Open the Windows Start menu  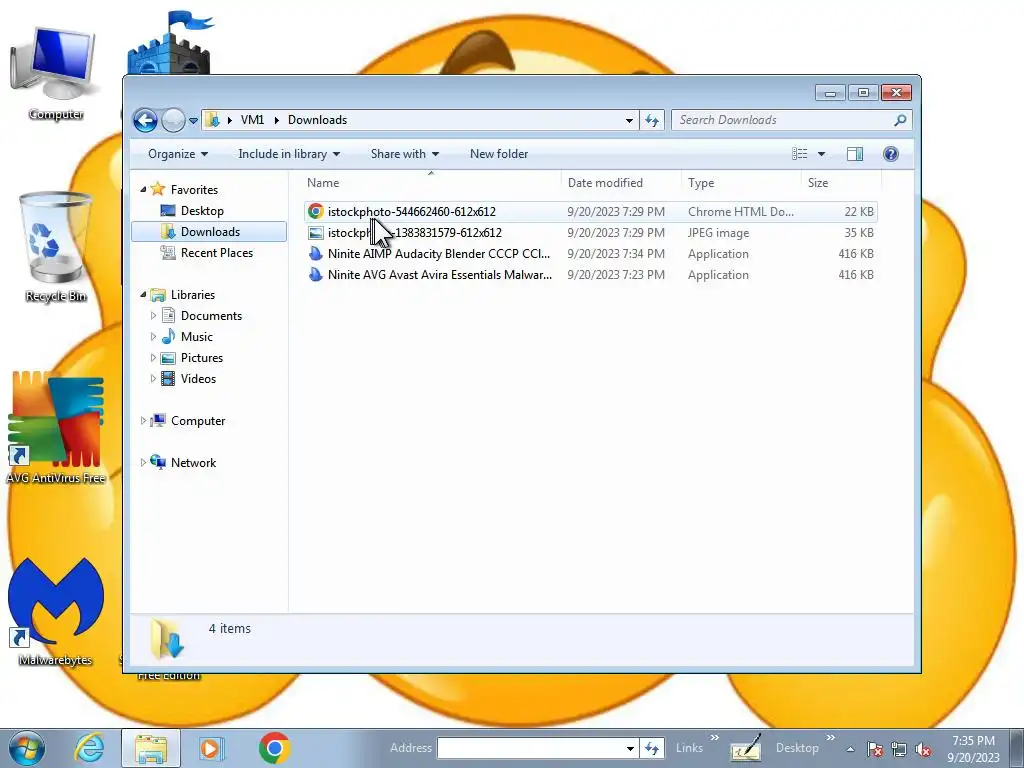(x=27, y=748)
